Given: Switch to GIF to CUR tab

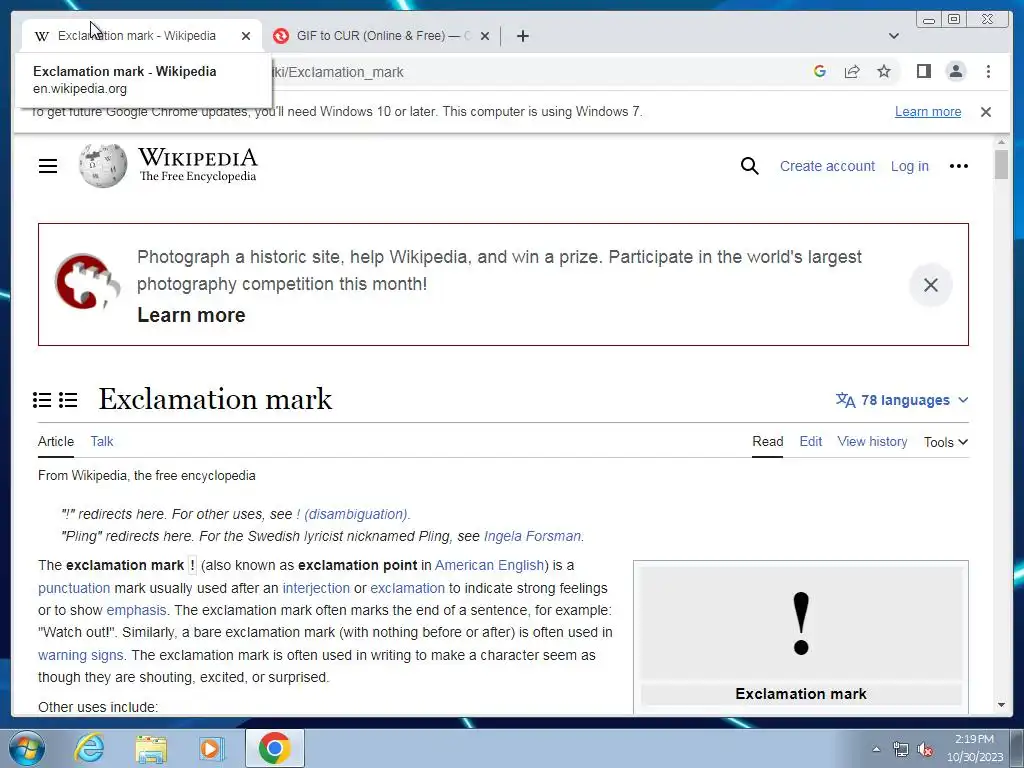Looking at the screenshot, I should click(381, 36).
